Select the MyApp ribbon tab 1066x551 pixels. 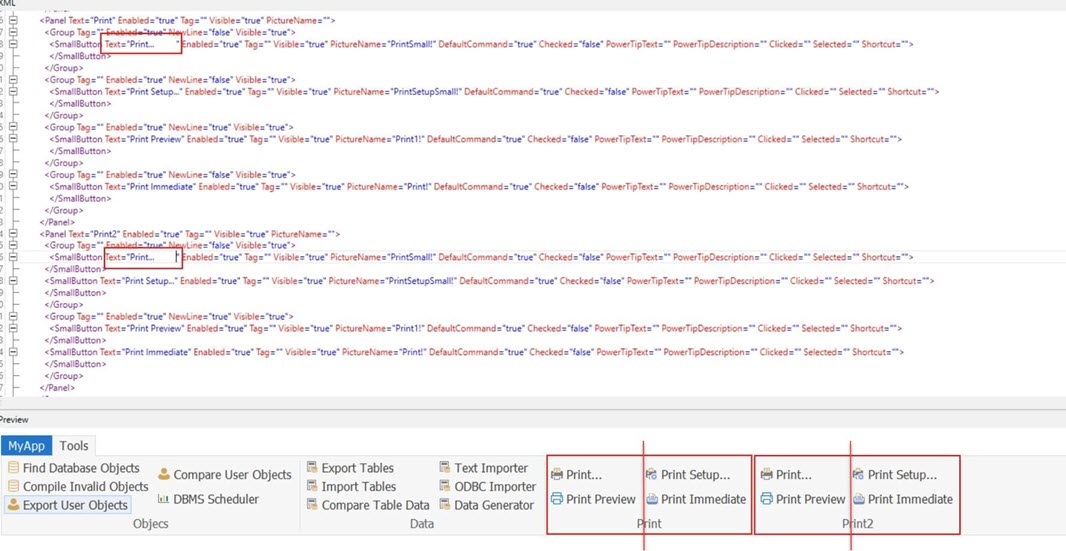pyautogui.click(x=26, y=446)
